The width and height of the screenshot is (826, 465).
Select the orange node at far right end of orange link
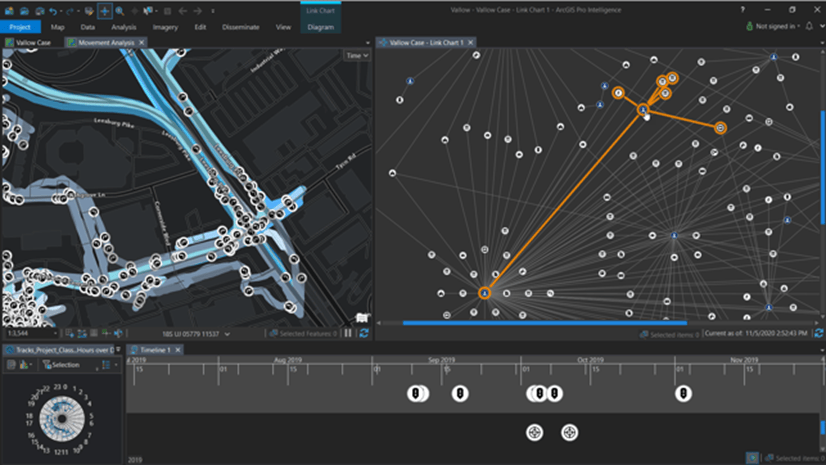[x=721, y=128]
